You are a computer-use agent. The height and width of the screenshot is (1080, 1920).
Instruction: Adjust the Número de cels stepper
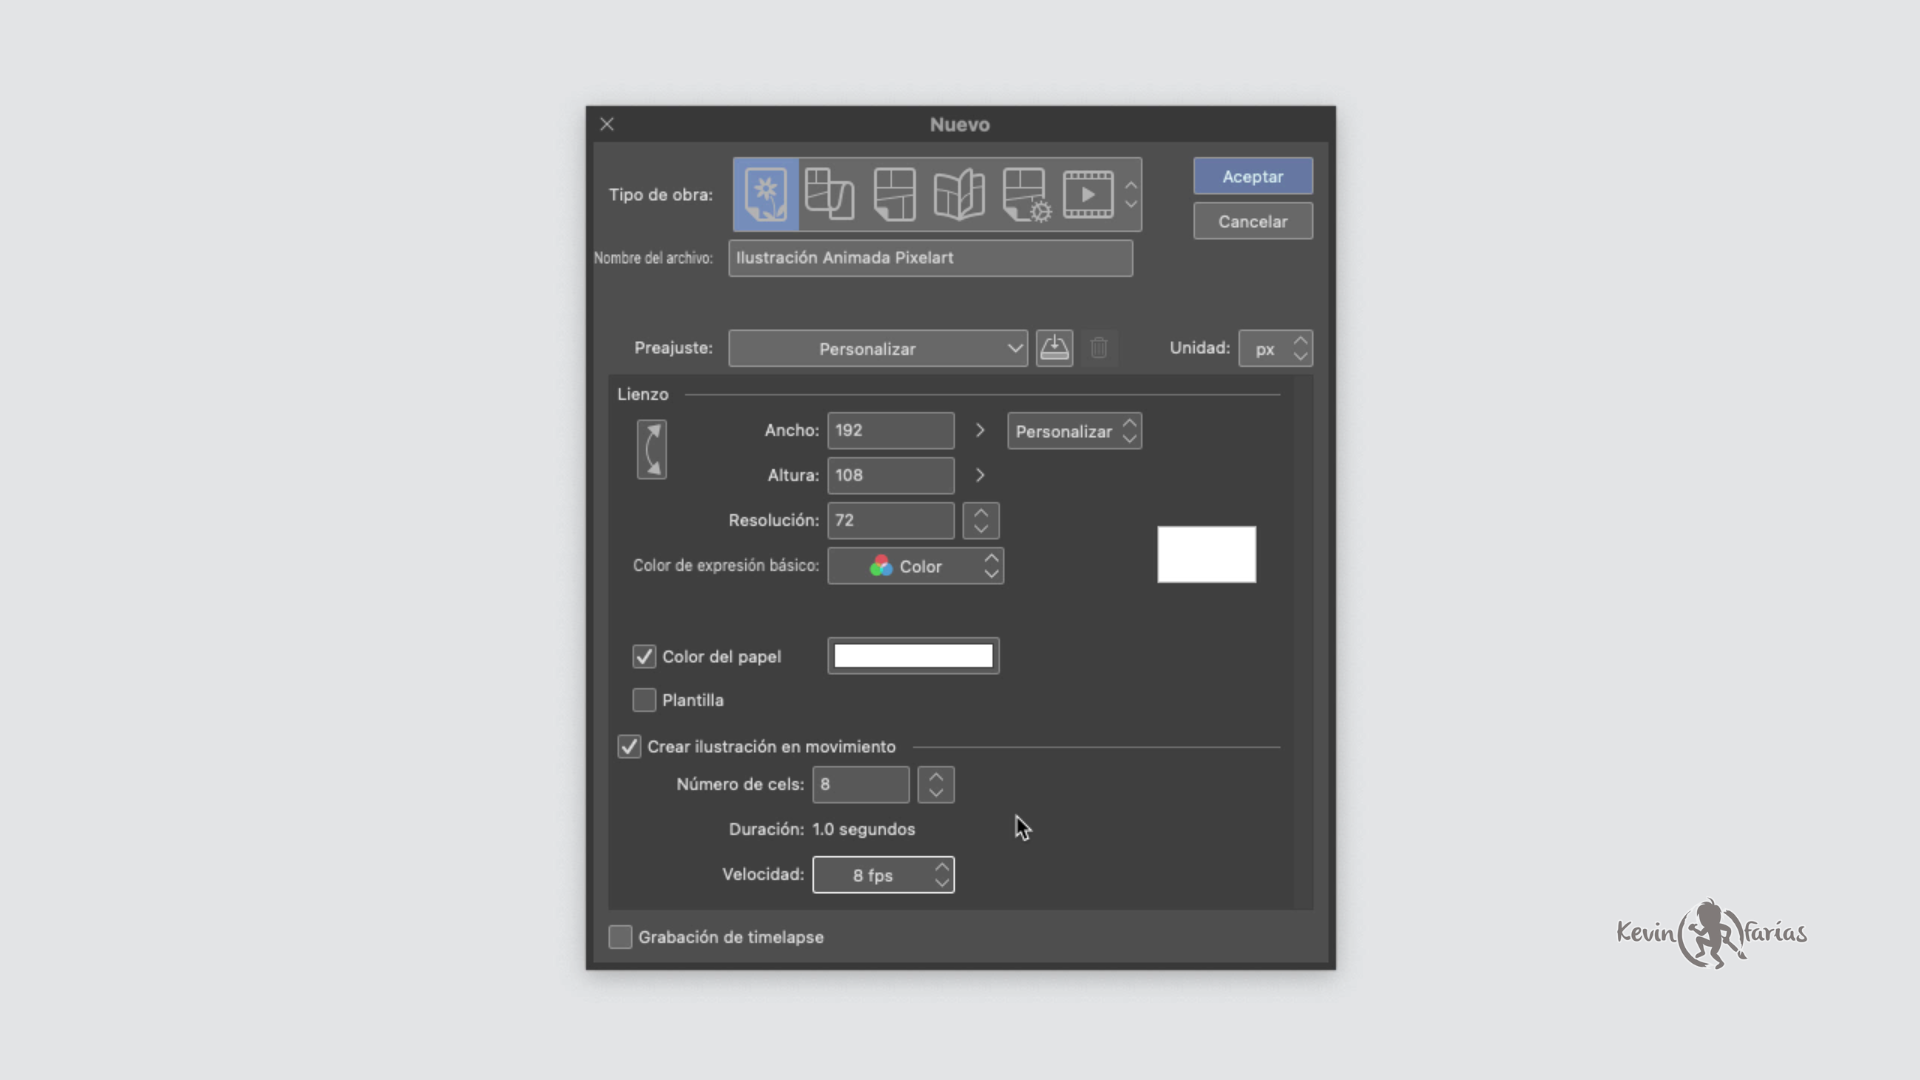(936, 784)
